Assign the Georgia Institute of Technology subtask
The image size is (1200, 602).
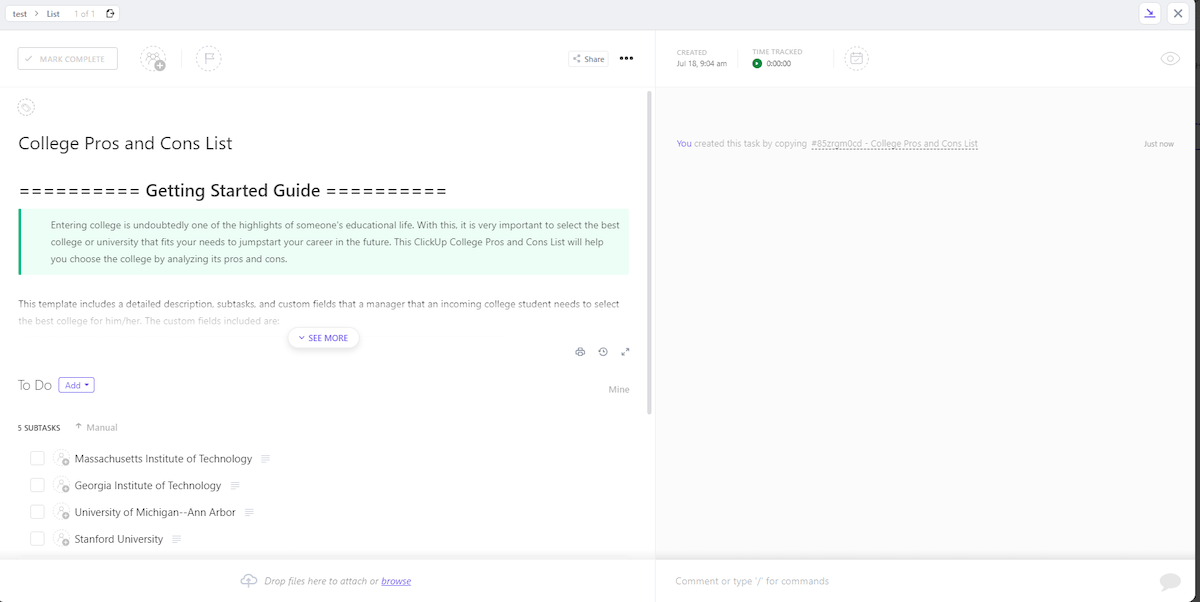(x=61, y=486)
